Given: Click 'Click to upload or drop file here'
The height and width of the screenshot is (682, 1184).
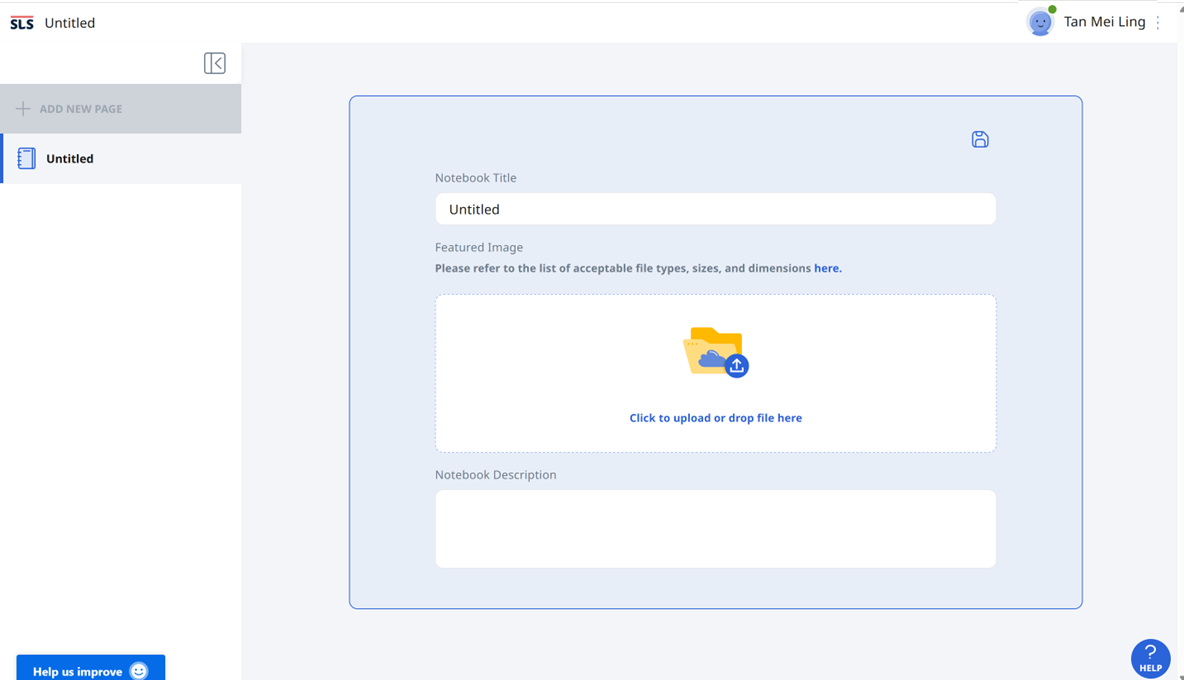Looking at the screenshot, I should (x=715, y=418).
